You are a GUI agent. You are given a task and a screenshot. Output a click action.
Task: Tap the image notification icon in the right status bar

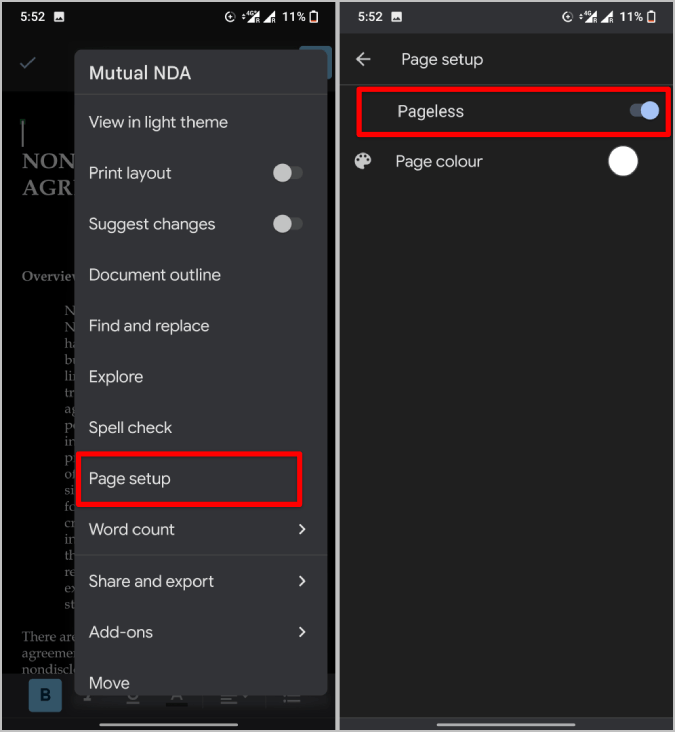click(396, 17)
